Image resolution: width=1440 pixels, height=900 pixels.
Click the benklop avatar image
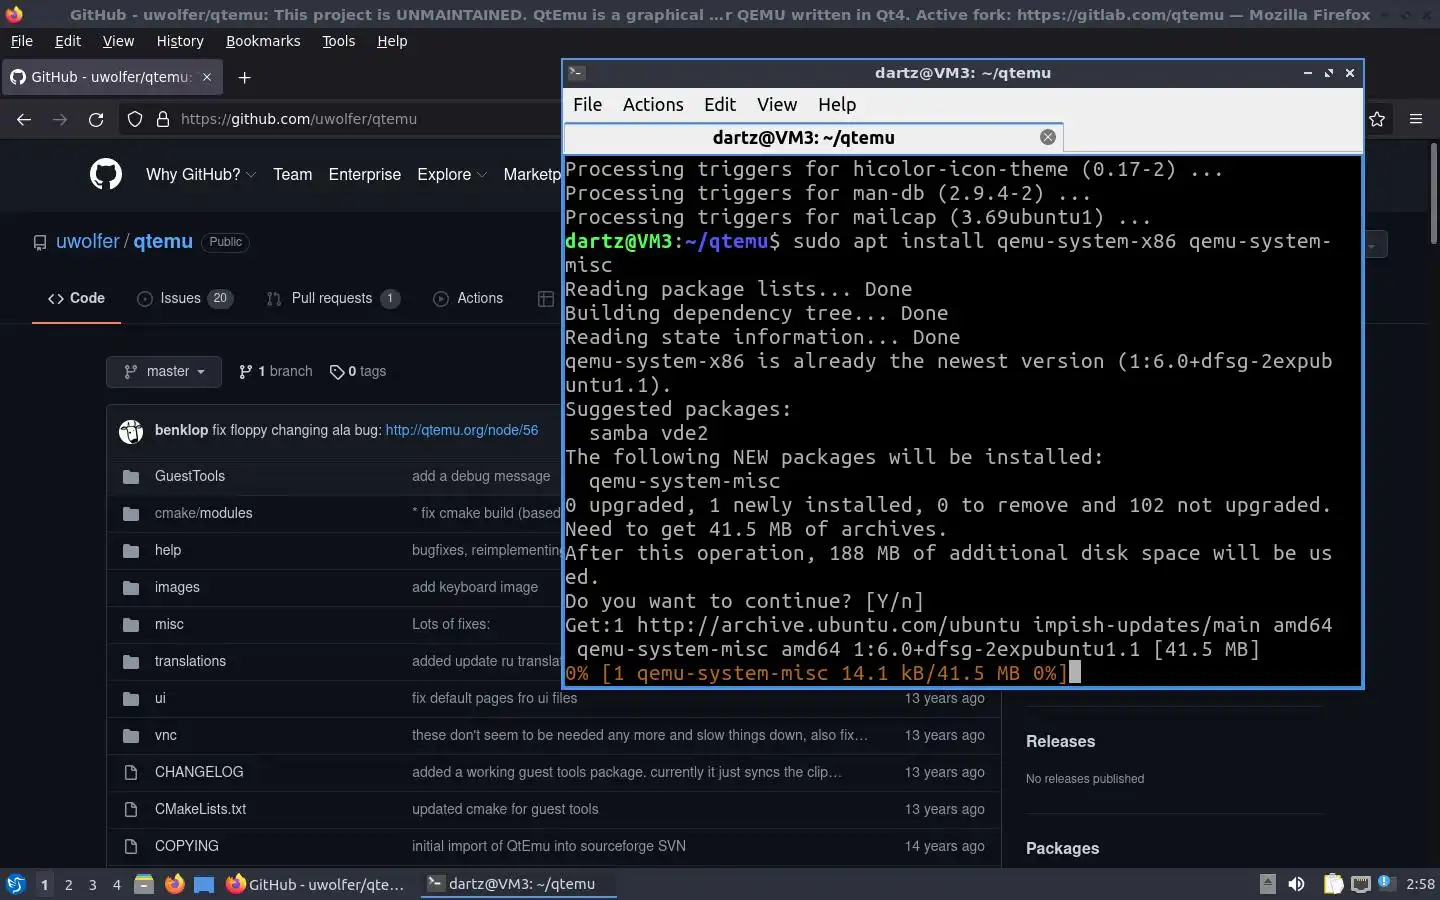(x=131, y=431)
